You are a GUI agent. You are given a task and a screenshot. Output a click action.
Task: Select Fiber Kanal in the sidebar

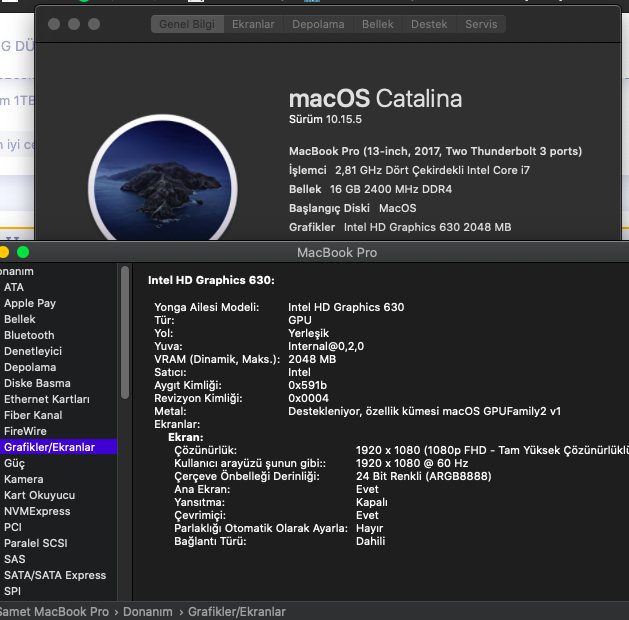(x=33, y=415)
